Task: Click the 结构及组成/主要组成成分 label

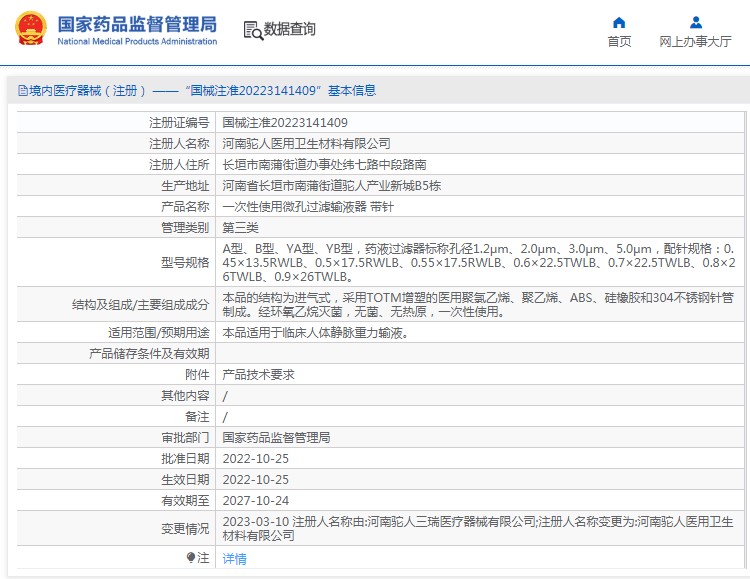Action: pos(141,305)
